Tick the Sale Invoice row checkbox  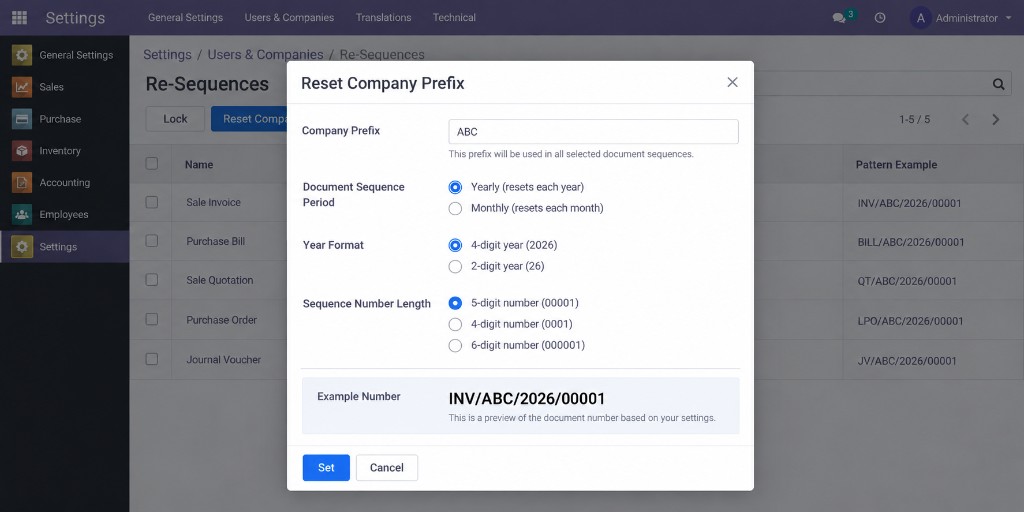(x=152, y=202)
